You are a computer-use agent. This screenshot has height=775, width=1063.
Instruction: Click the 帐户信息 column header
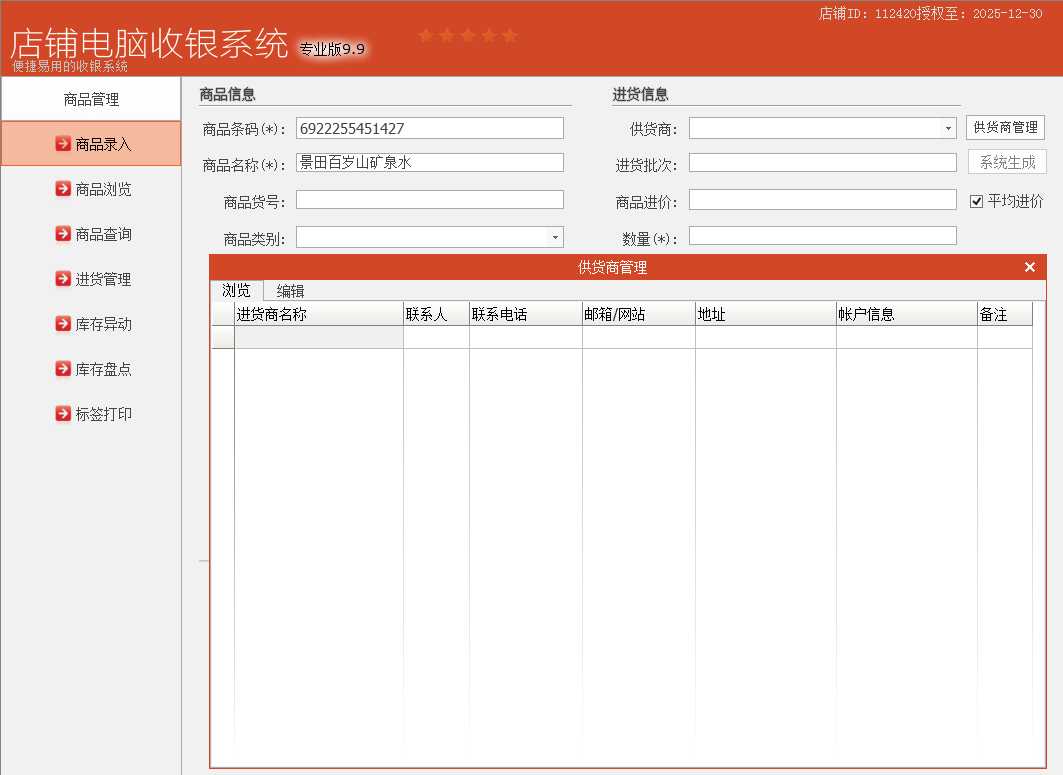[907, 314]
